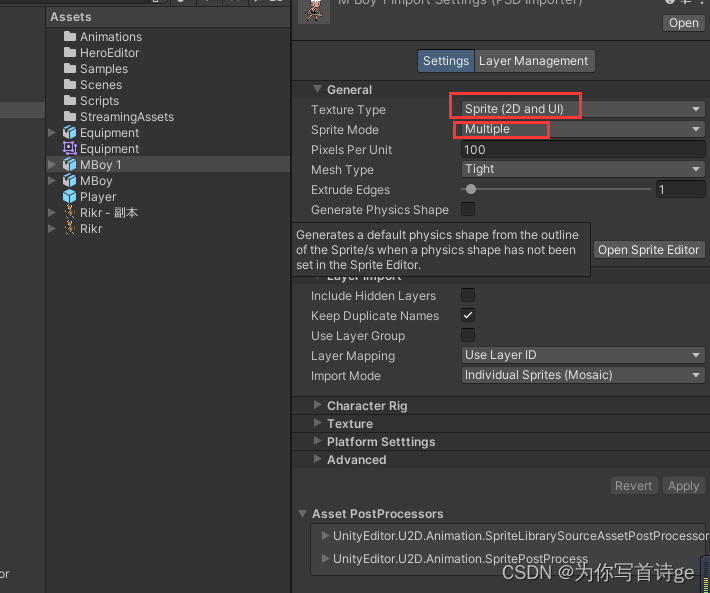
Task: Switch to the Layer Management tab
Action: [534, 61]
